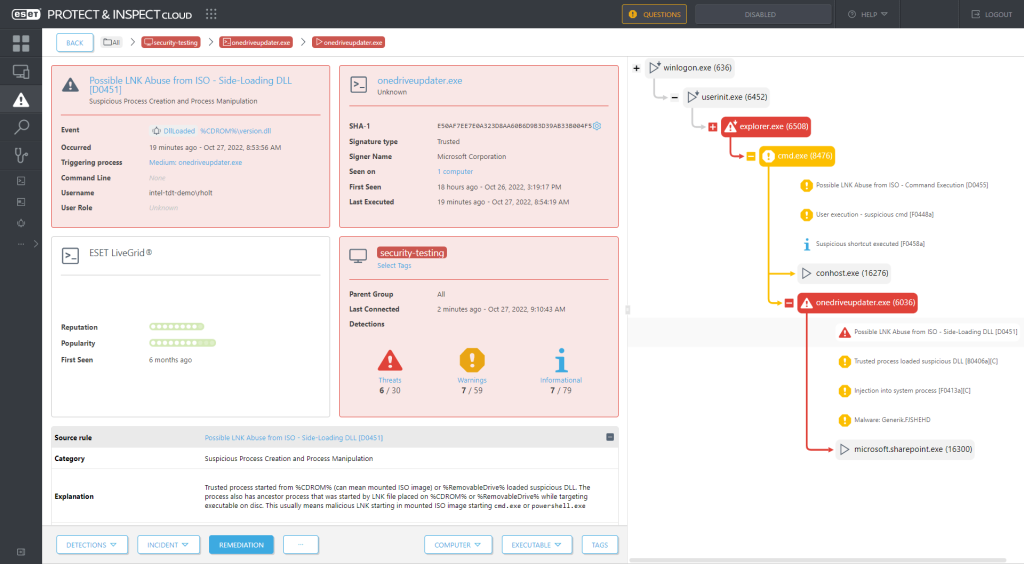Click the All breadcrumb folder

(111, 42)
